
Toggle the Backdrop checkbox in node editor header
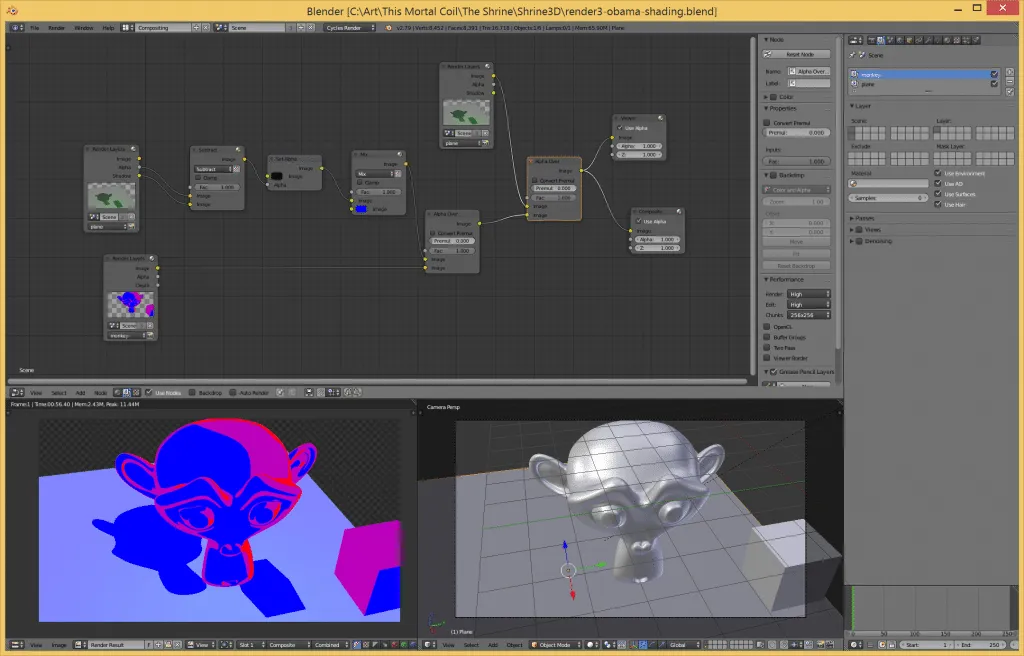[191, 392]
